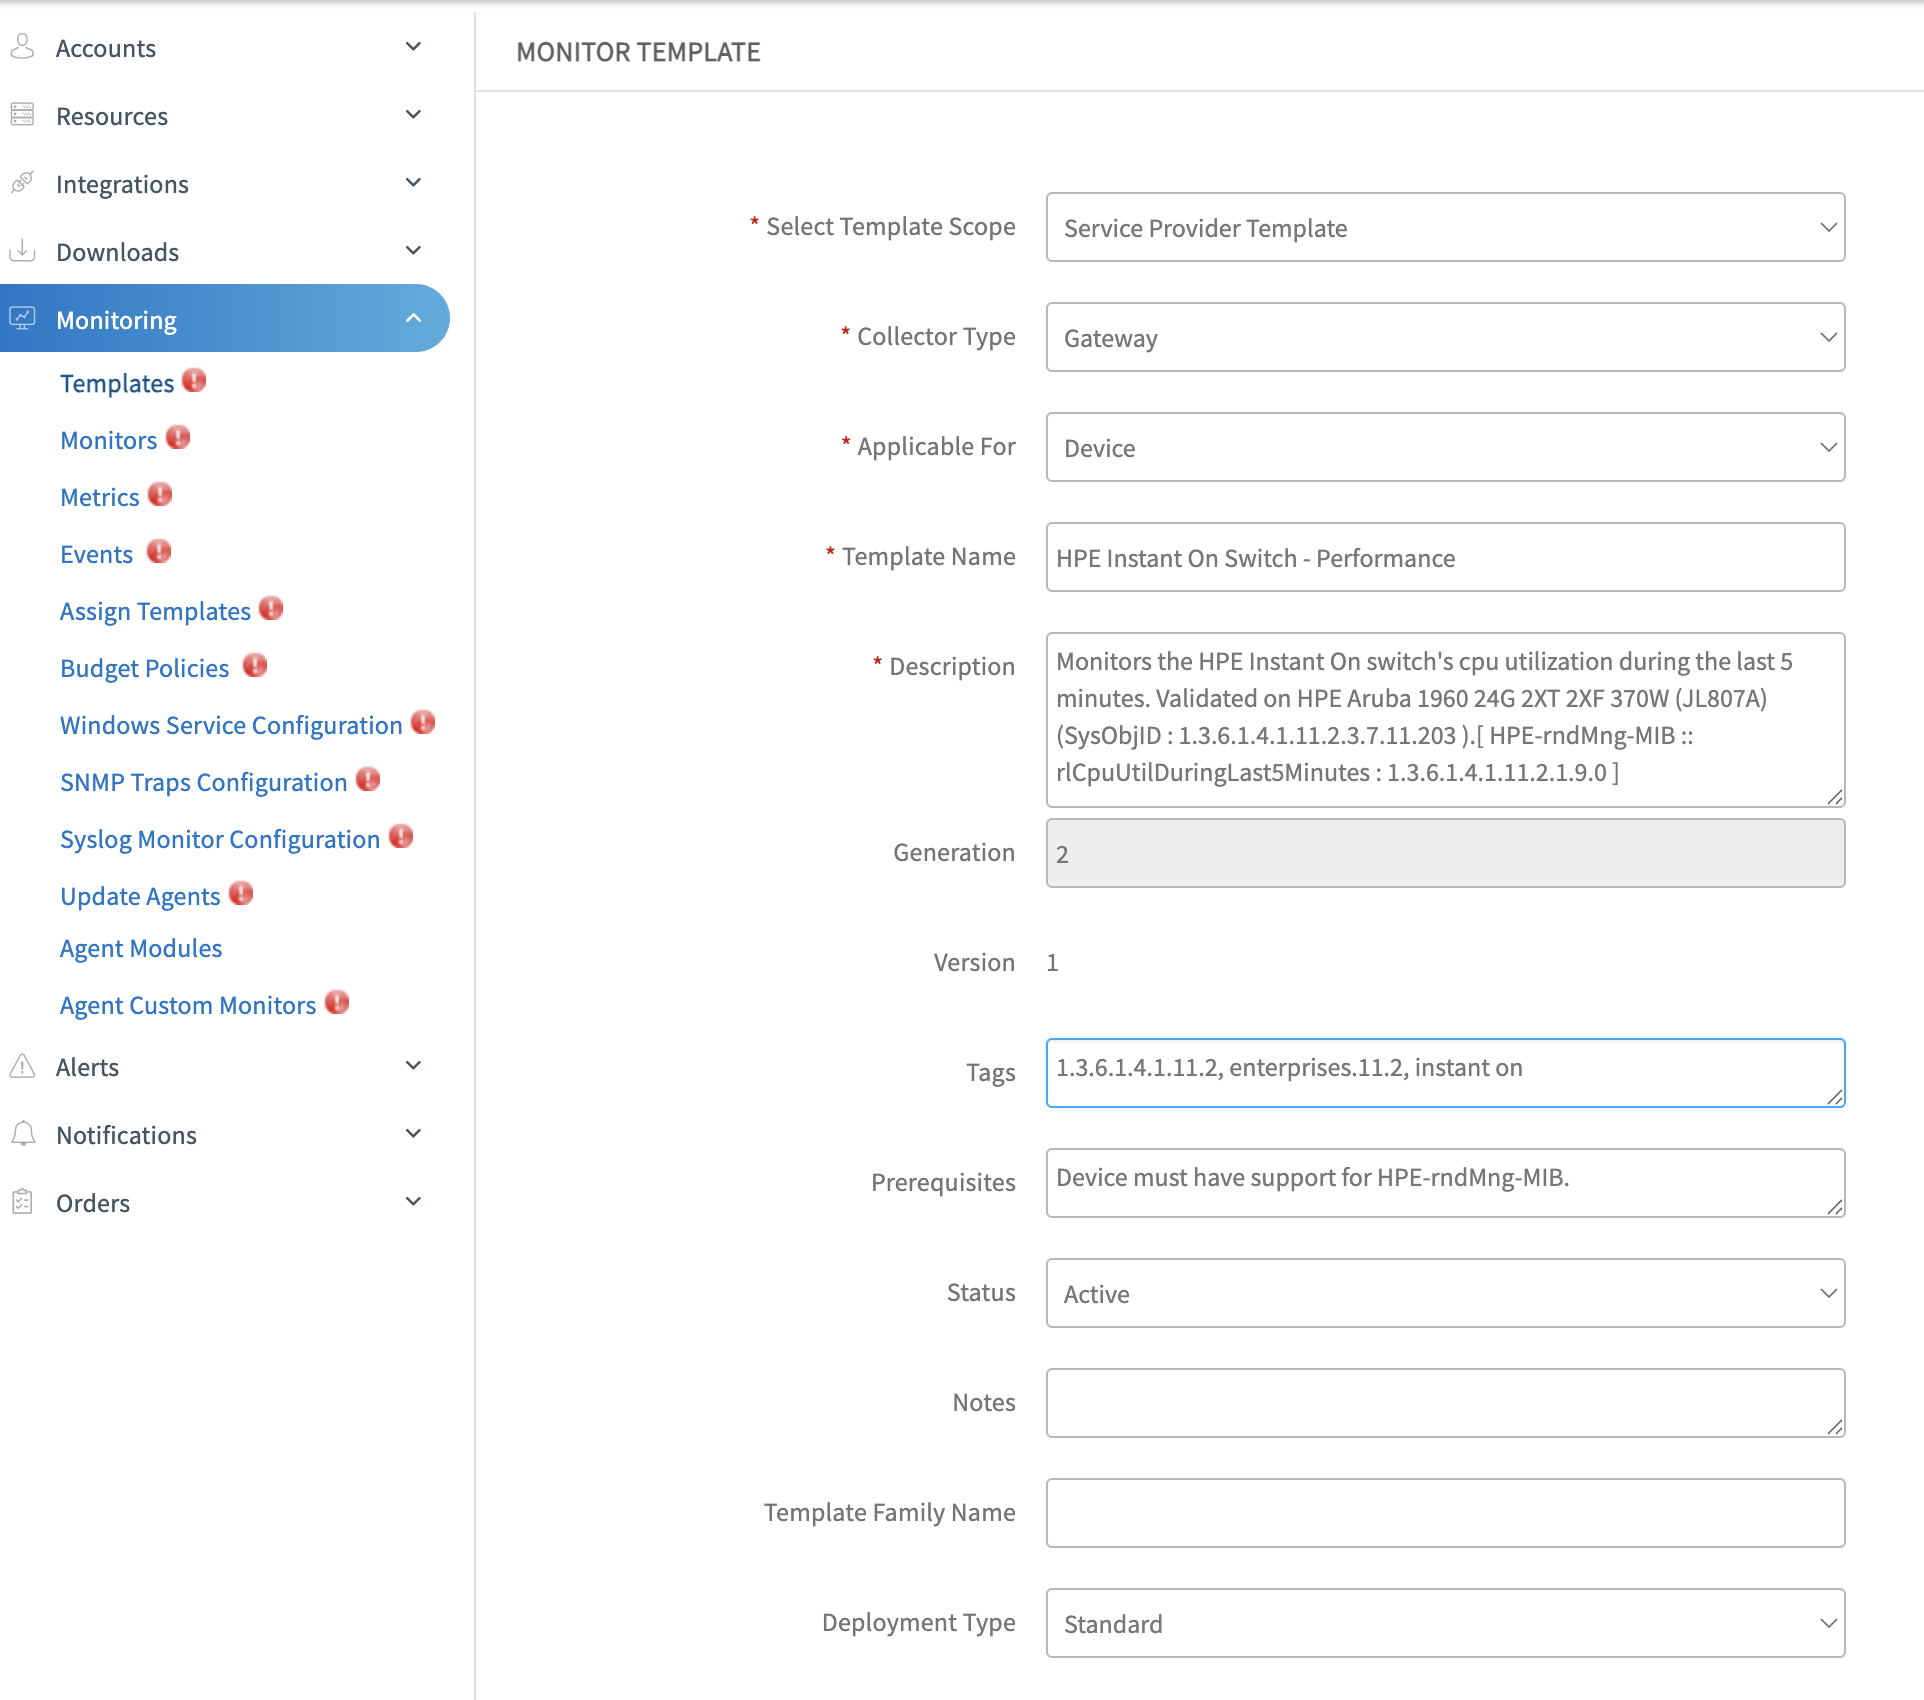Click red alert badge next to Templates
Image resolution: width=1924 pixels, height=1700 pixels.
[194, 381]
